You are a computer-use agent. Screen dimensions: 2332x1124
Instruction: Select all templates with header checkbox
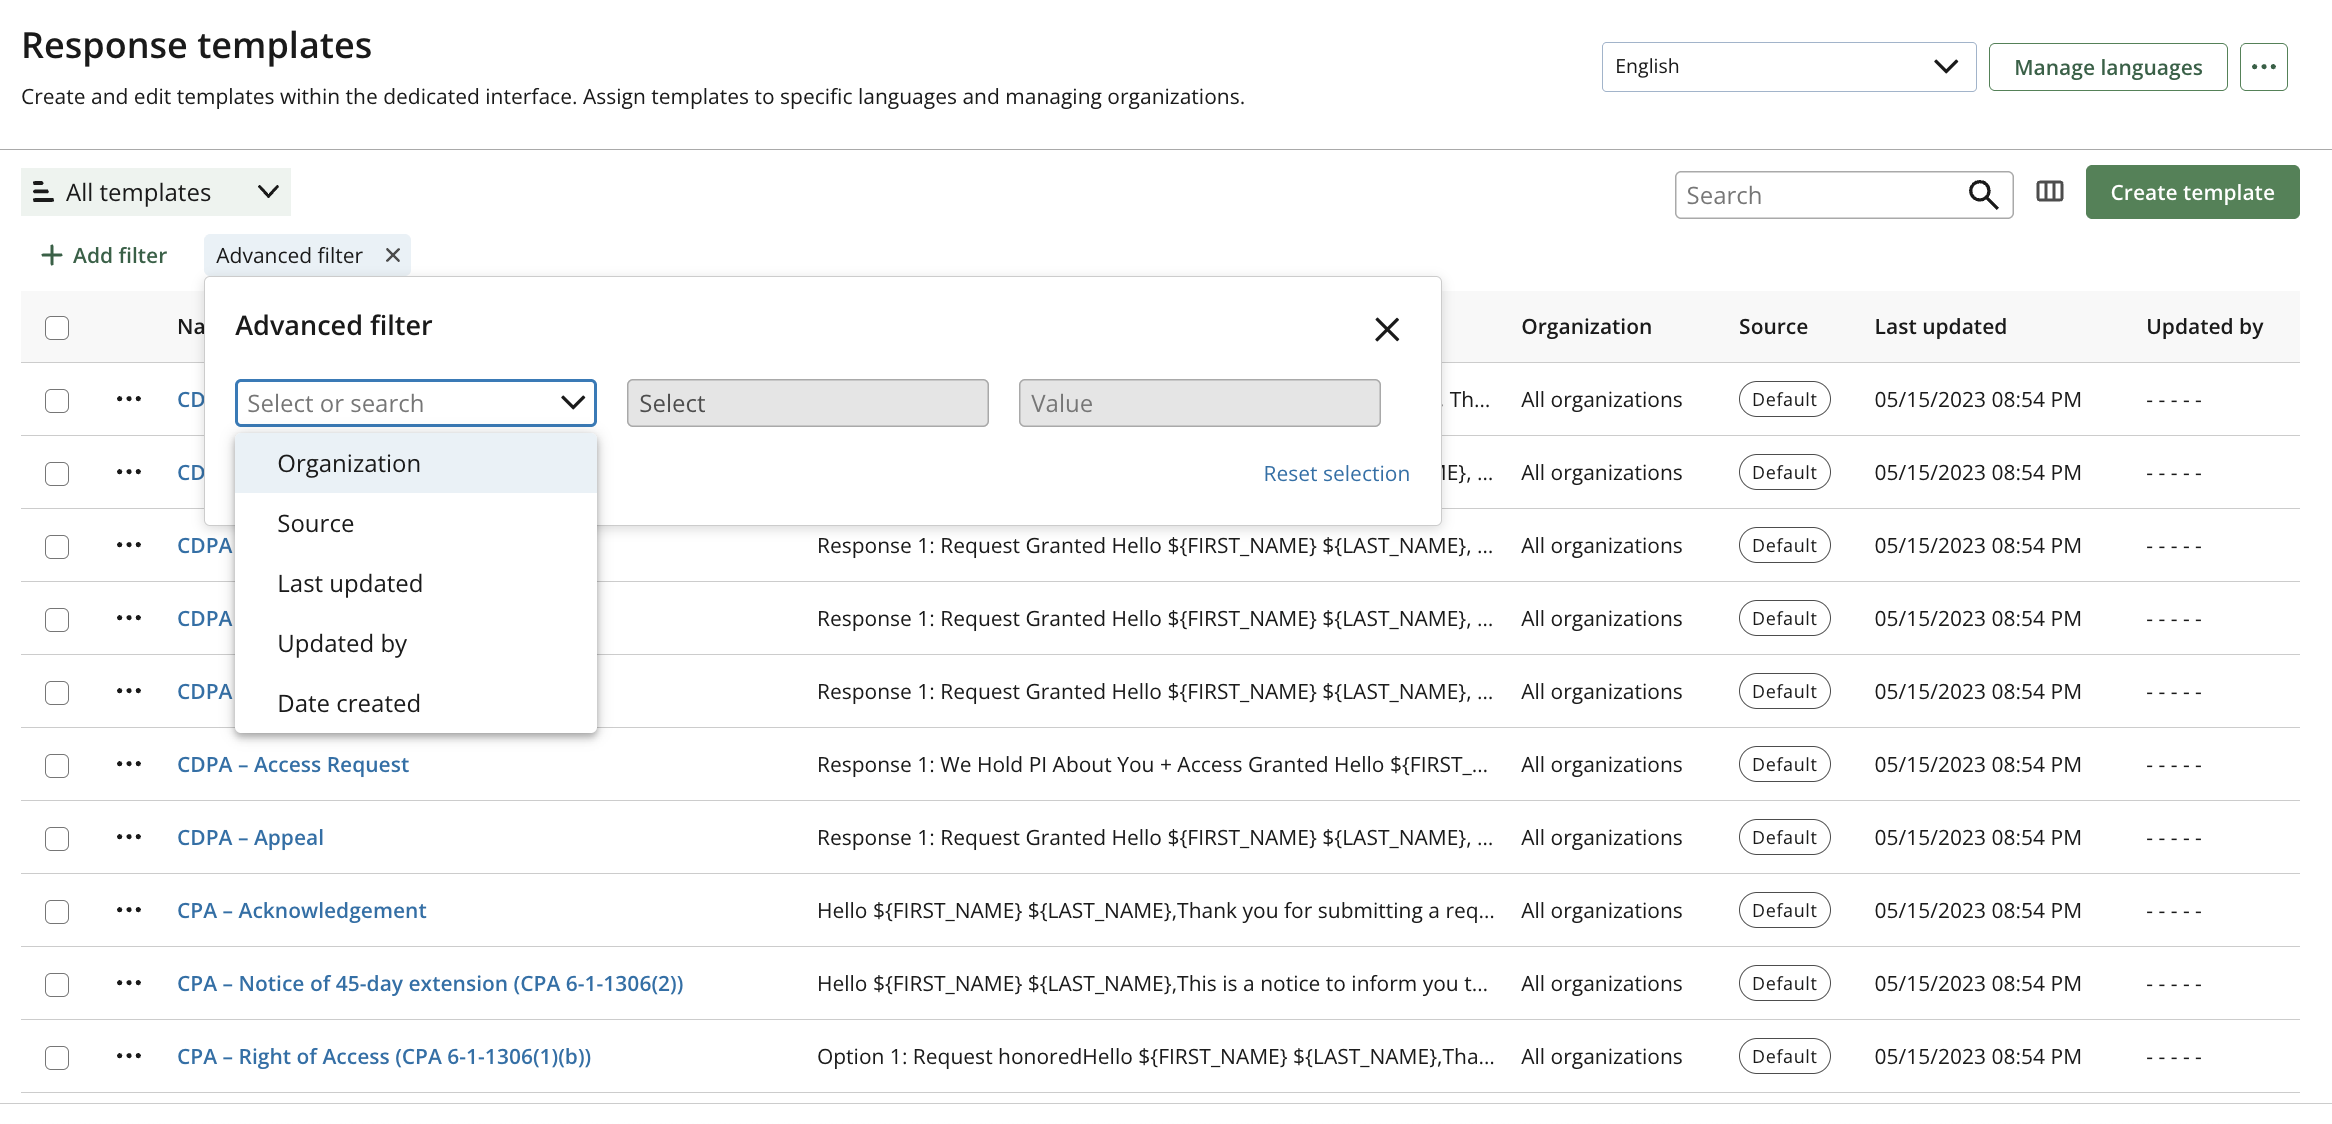(x=57, y=328)
